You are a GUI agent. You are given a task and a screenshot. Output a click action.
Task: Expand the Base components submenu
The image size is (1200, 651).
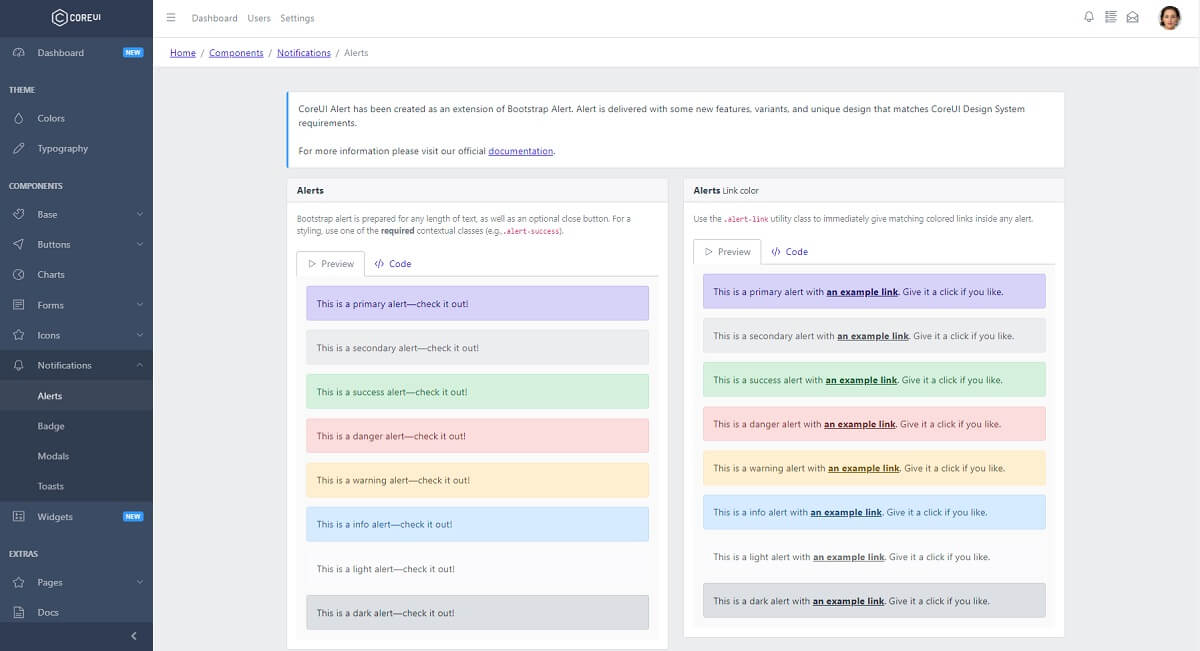(x=140, y=214)
